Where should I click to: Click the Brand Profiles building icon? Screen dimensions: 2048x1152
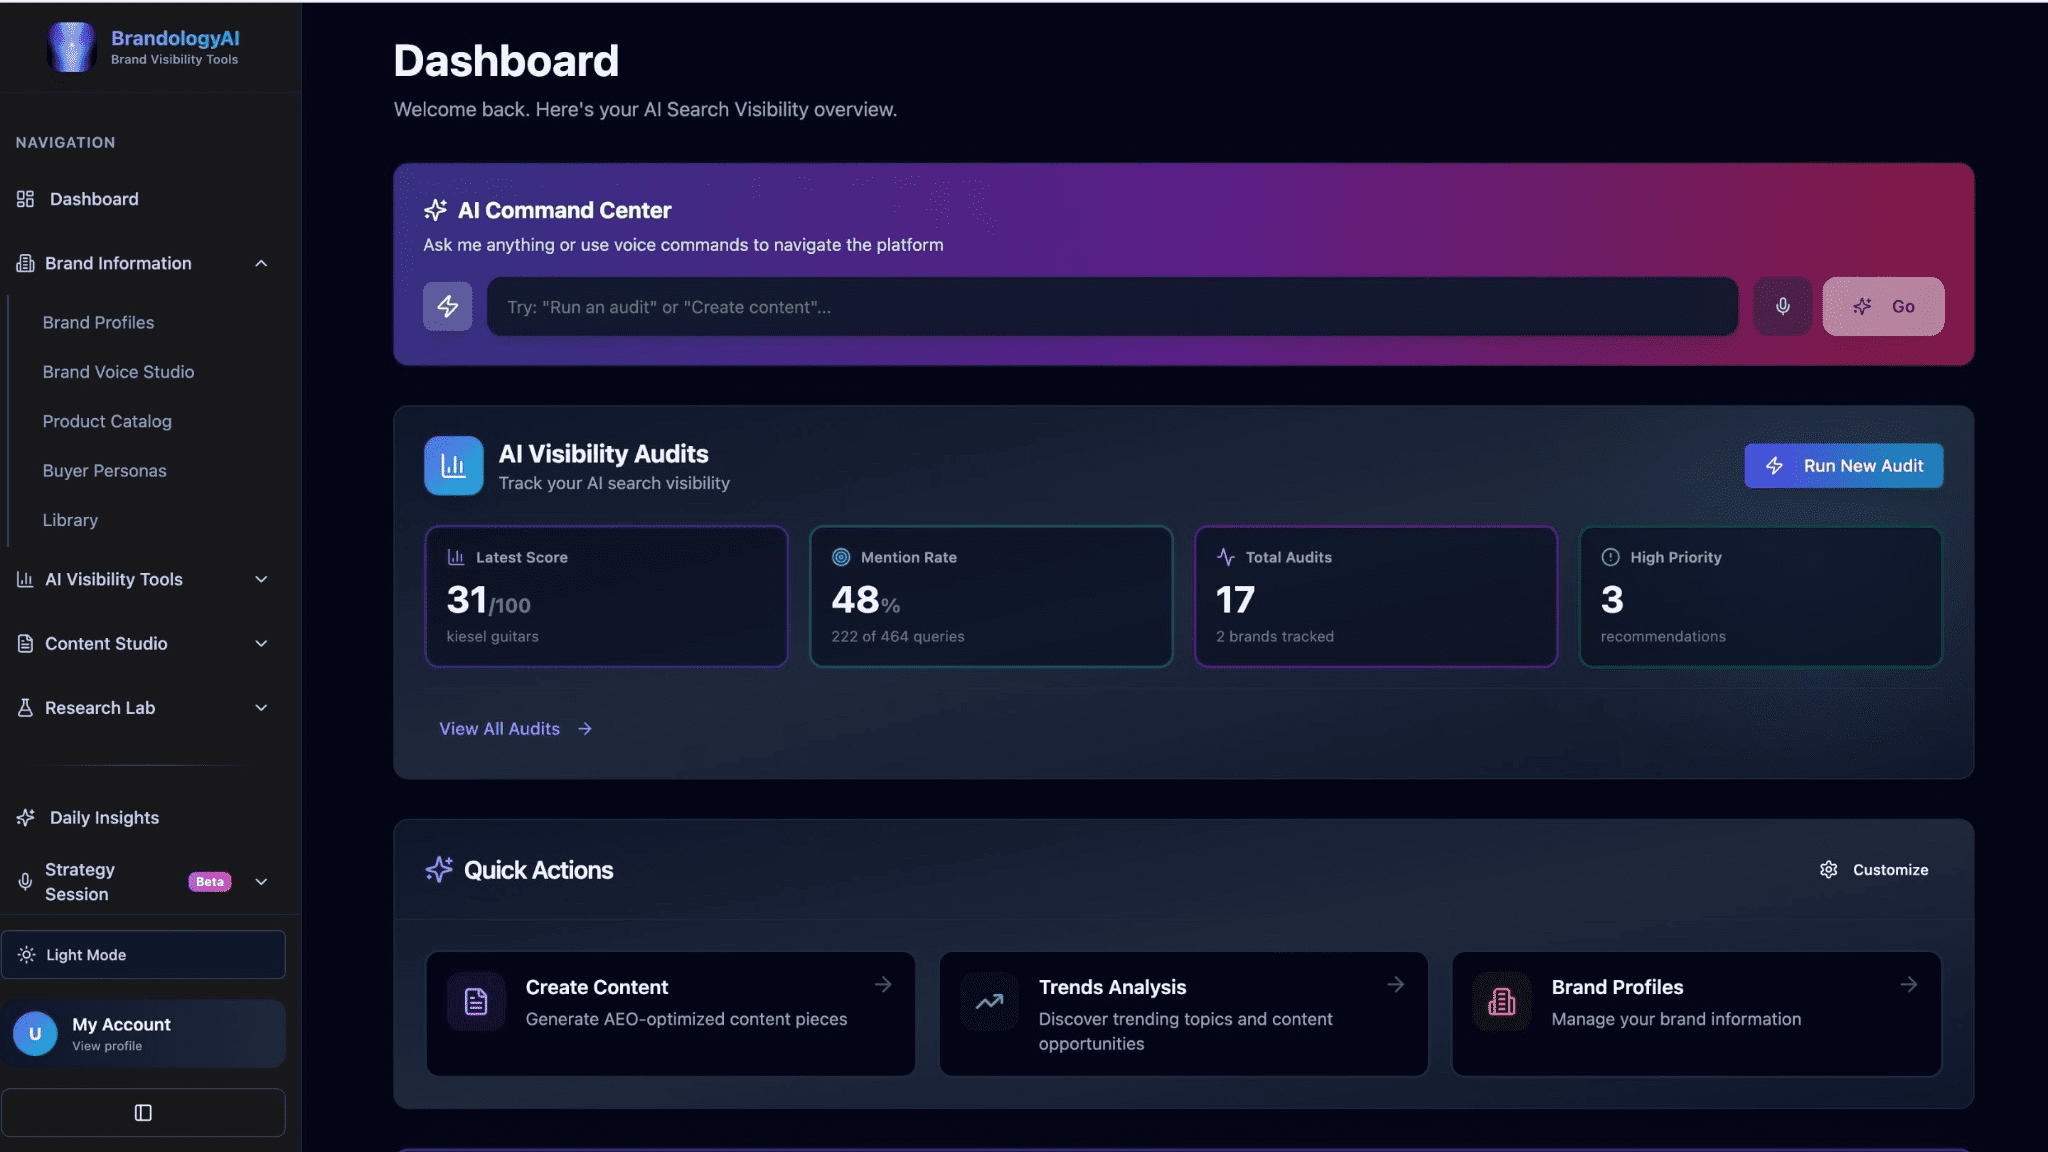point(1501,1001)
